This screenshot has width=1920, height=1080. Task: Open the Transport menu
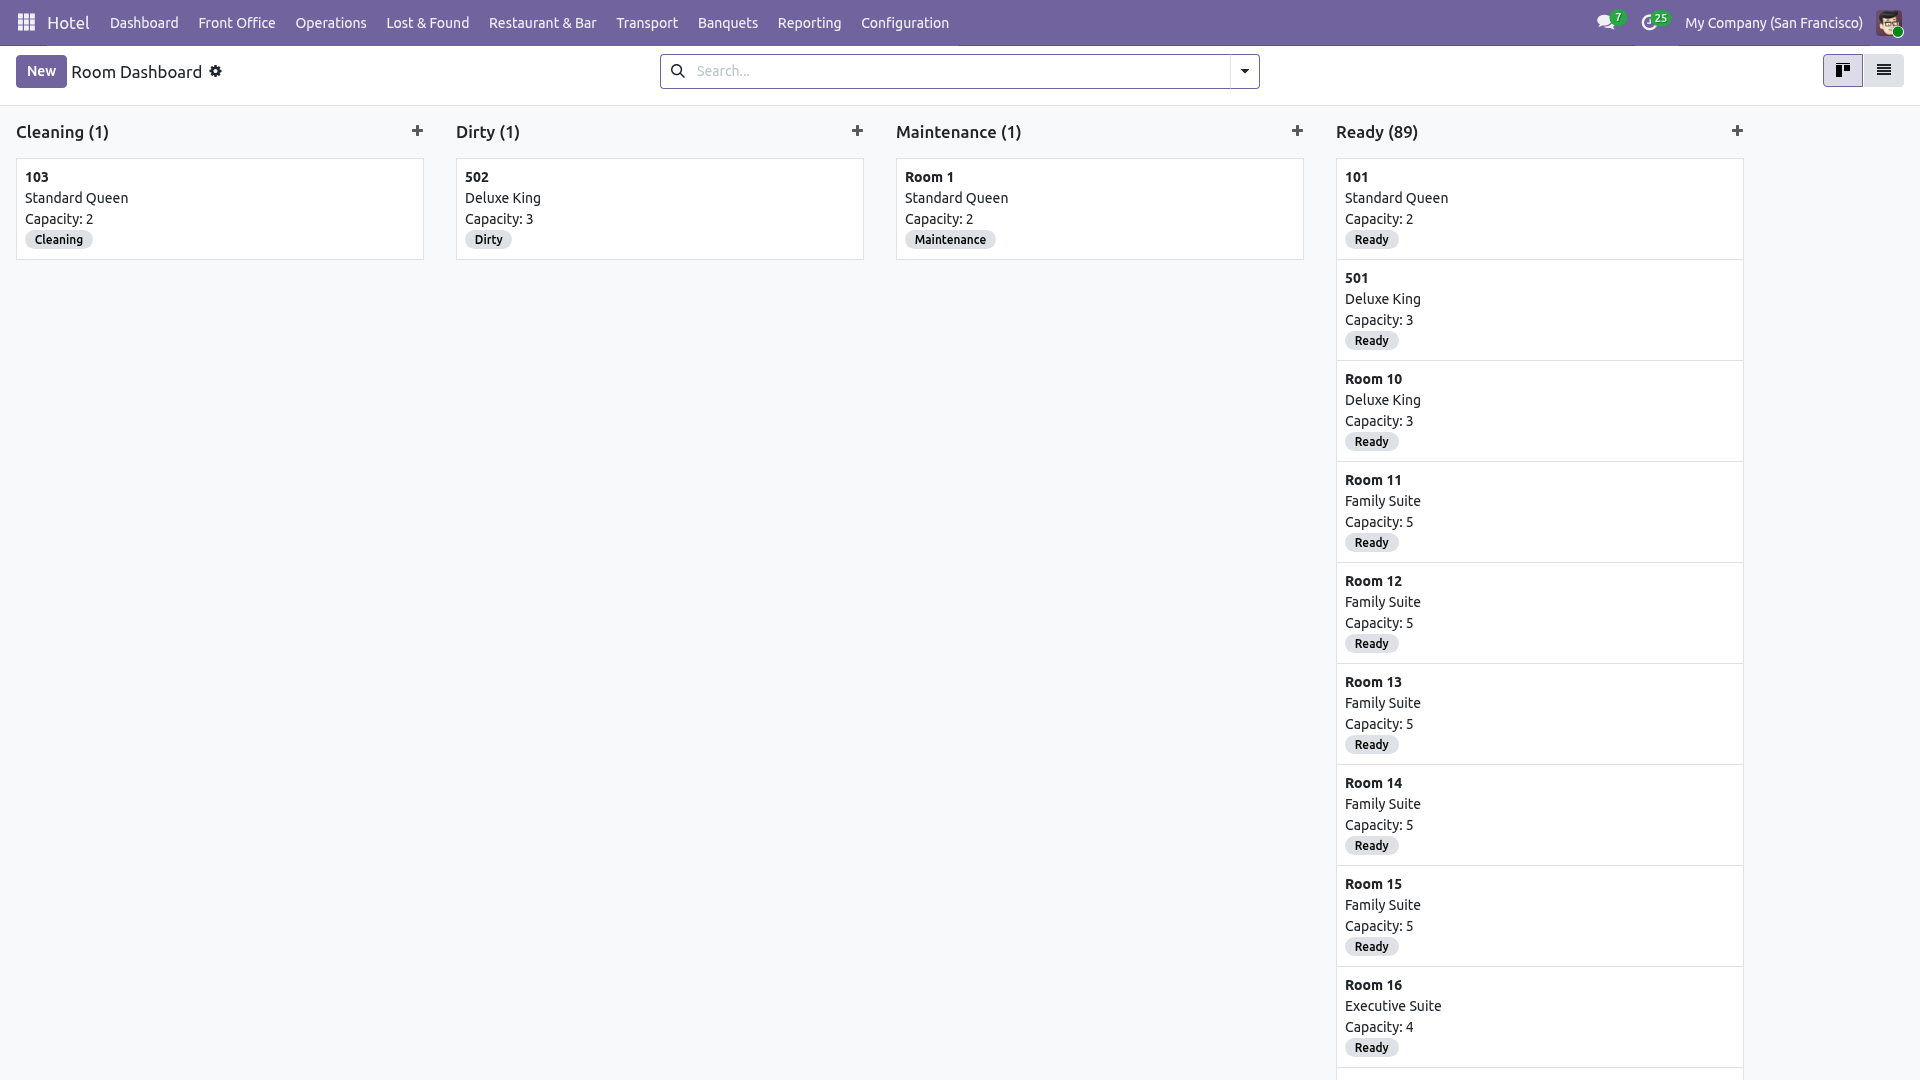pyautogui.click(x=647, y=22)
